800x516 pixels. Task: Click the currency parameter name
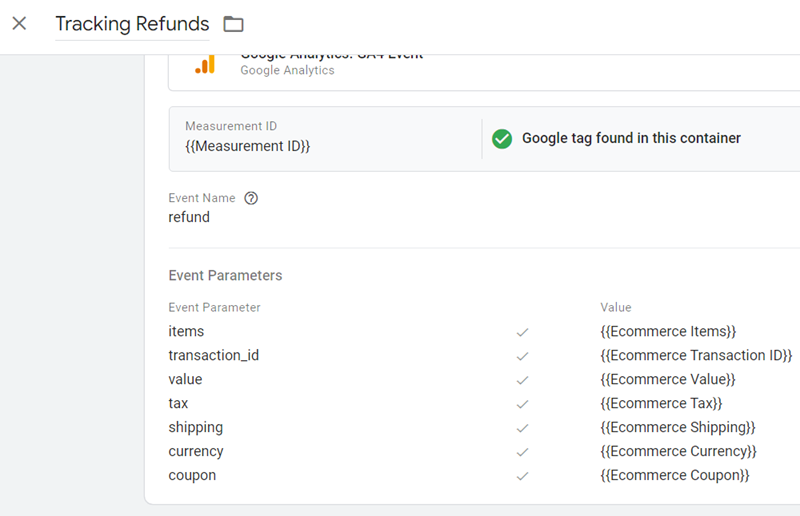click(x=196, y=451)
